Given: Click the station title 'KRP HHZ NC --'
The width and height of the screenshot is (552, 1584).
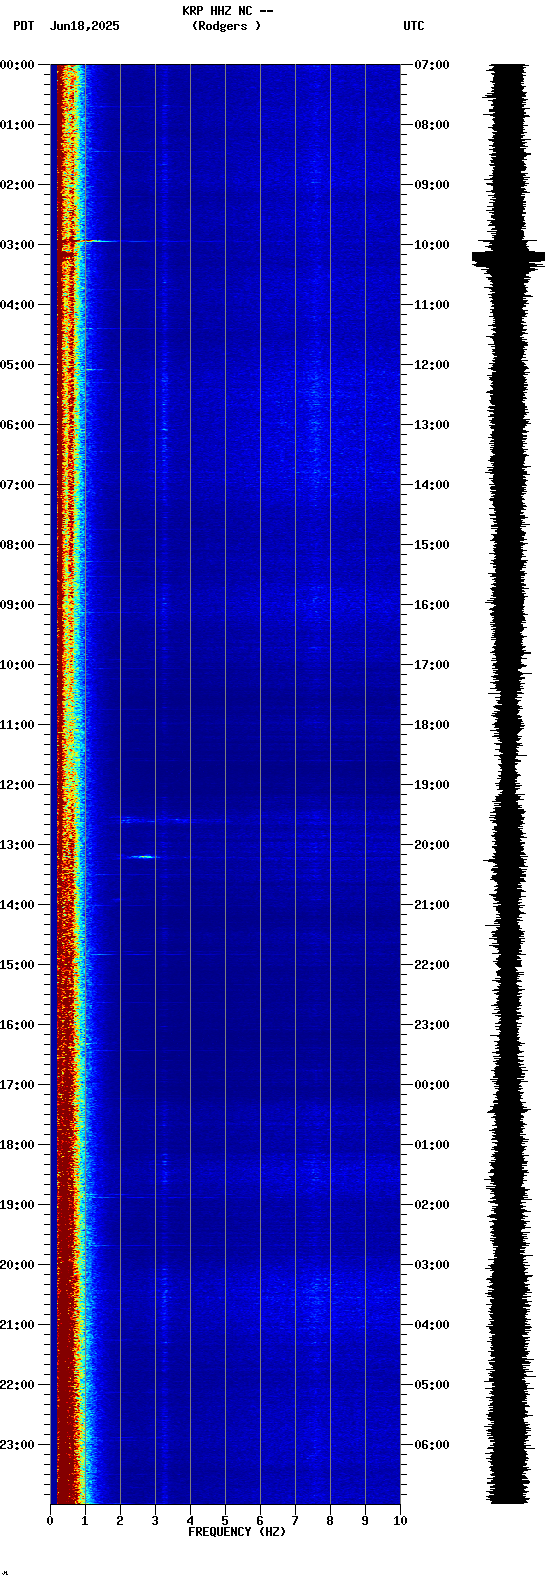Looking at the screenshot, I should [x=228, y=11].
